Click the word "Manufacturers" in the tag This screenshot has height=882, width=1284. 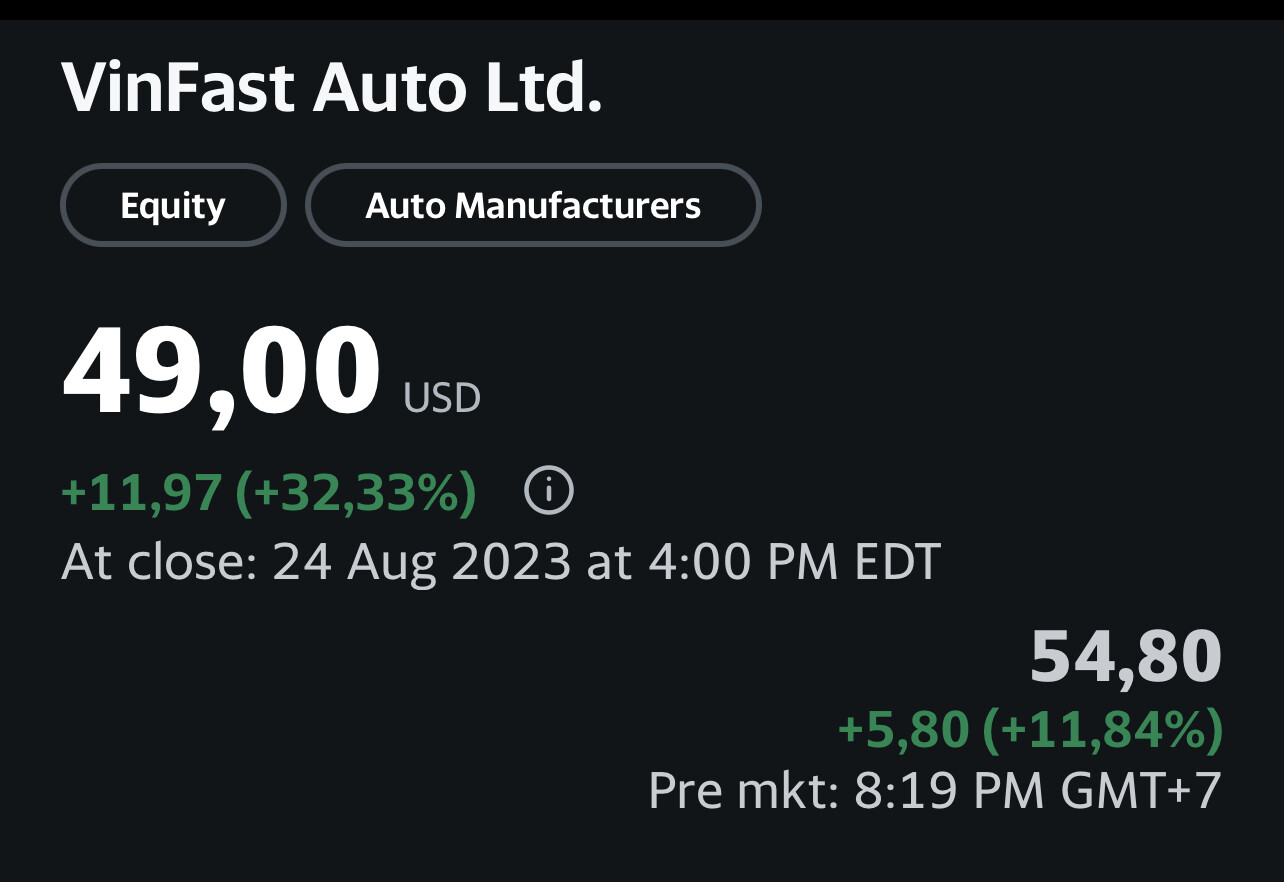tap(578, 205)
